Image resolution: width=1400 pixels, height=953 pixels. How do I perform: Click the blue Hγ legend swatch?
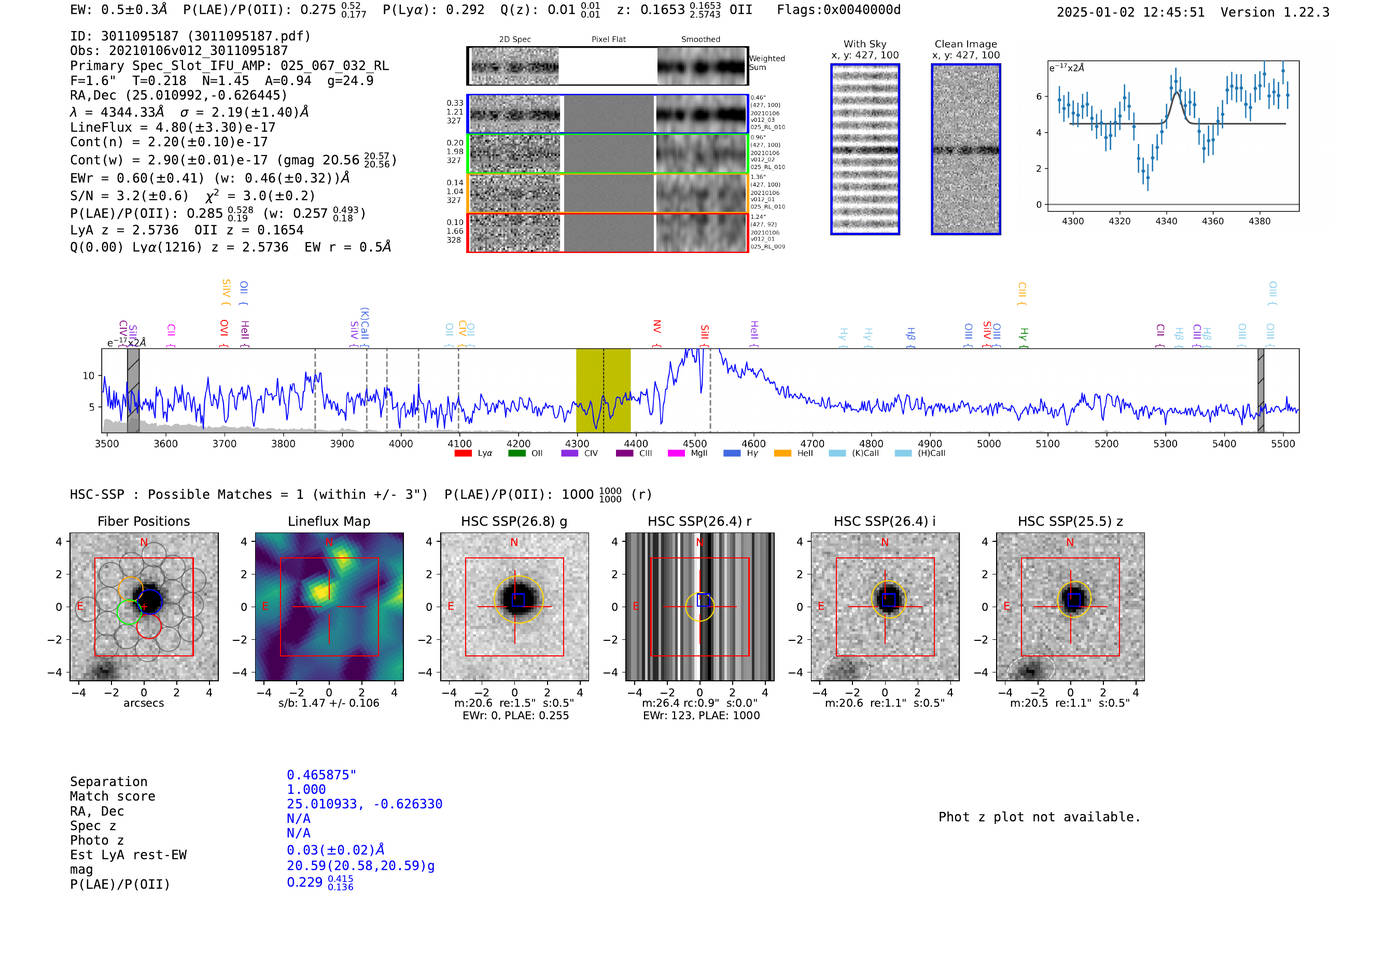tap(732, 454)
